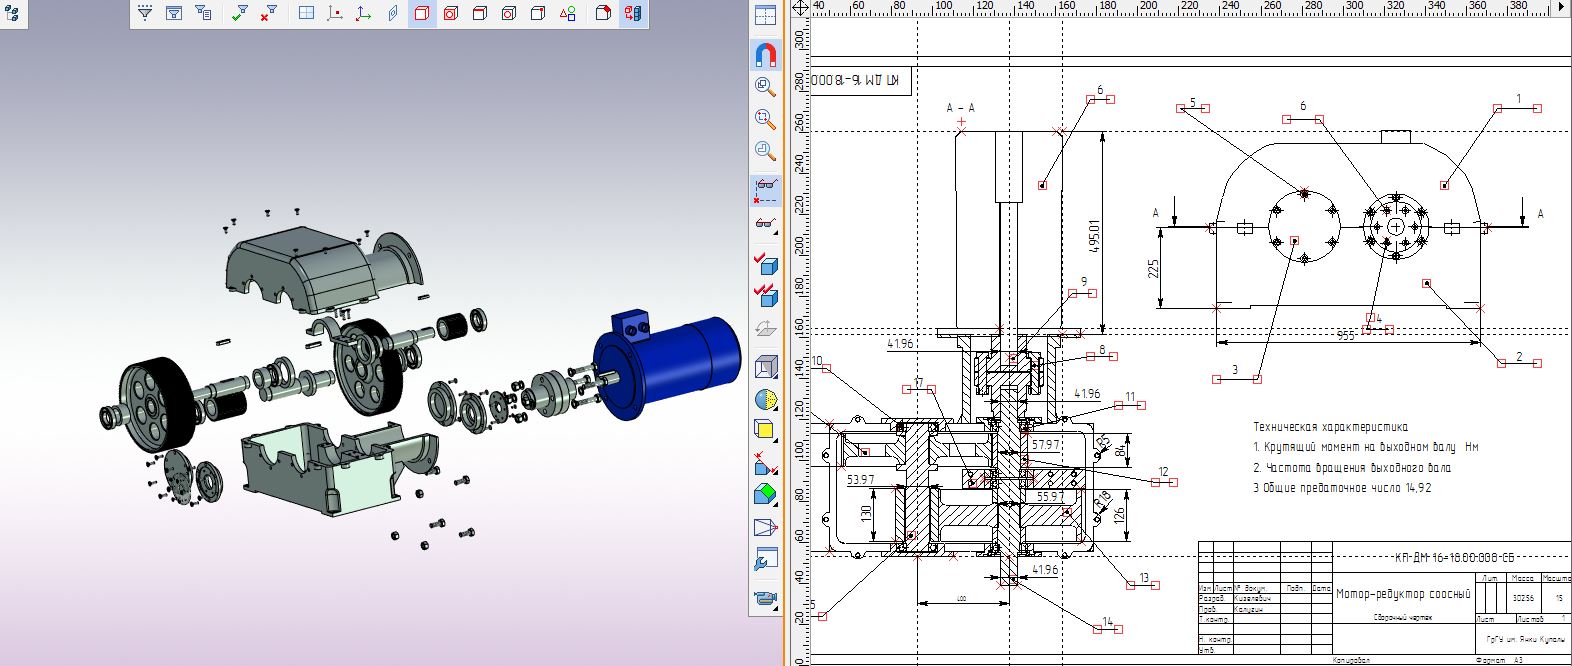This screenshot has height=666, width=1572.
Task: Open the window with wrench settings icon
Action: point(766,560)
